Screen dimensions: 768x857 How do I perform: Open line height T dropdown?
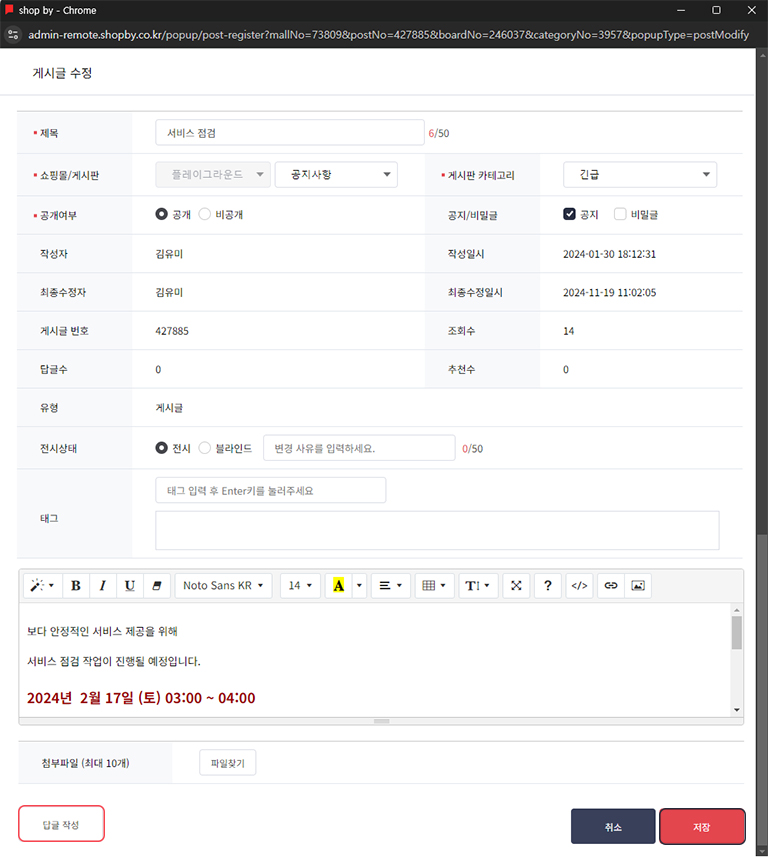(x=478, y=586)
